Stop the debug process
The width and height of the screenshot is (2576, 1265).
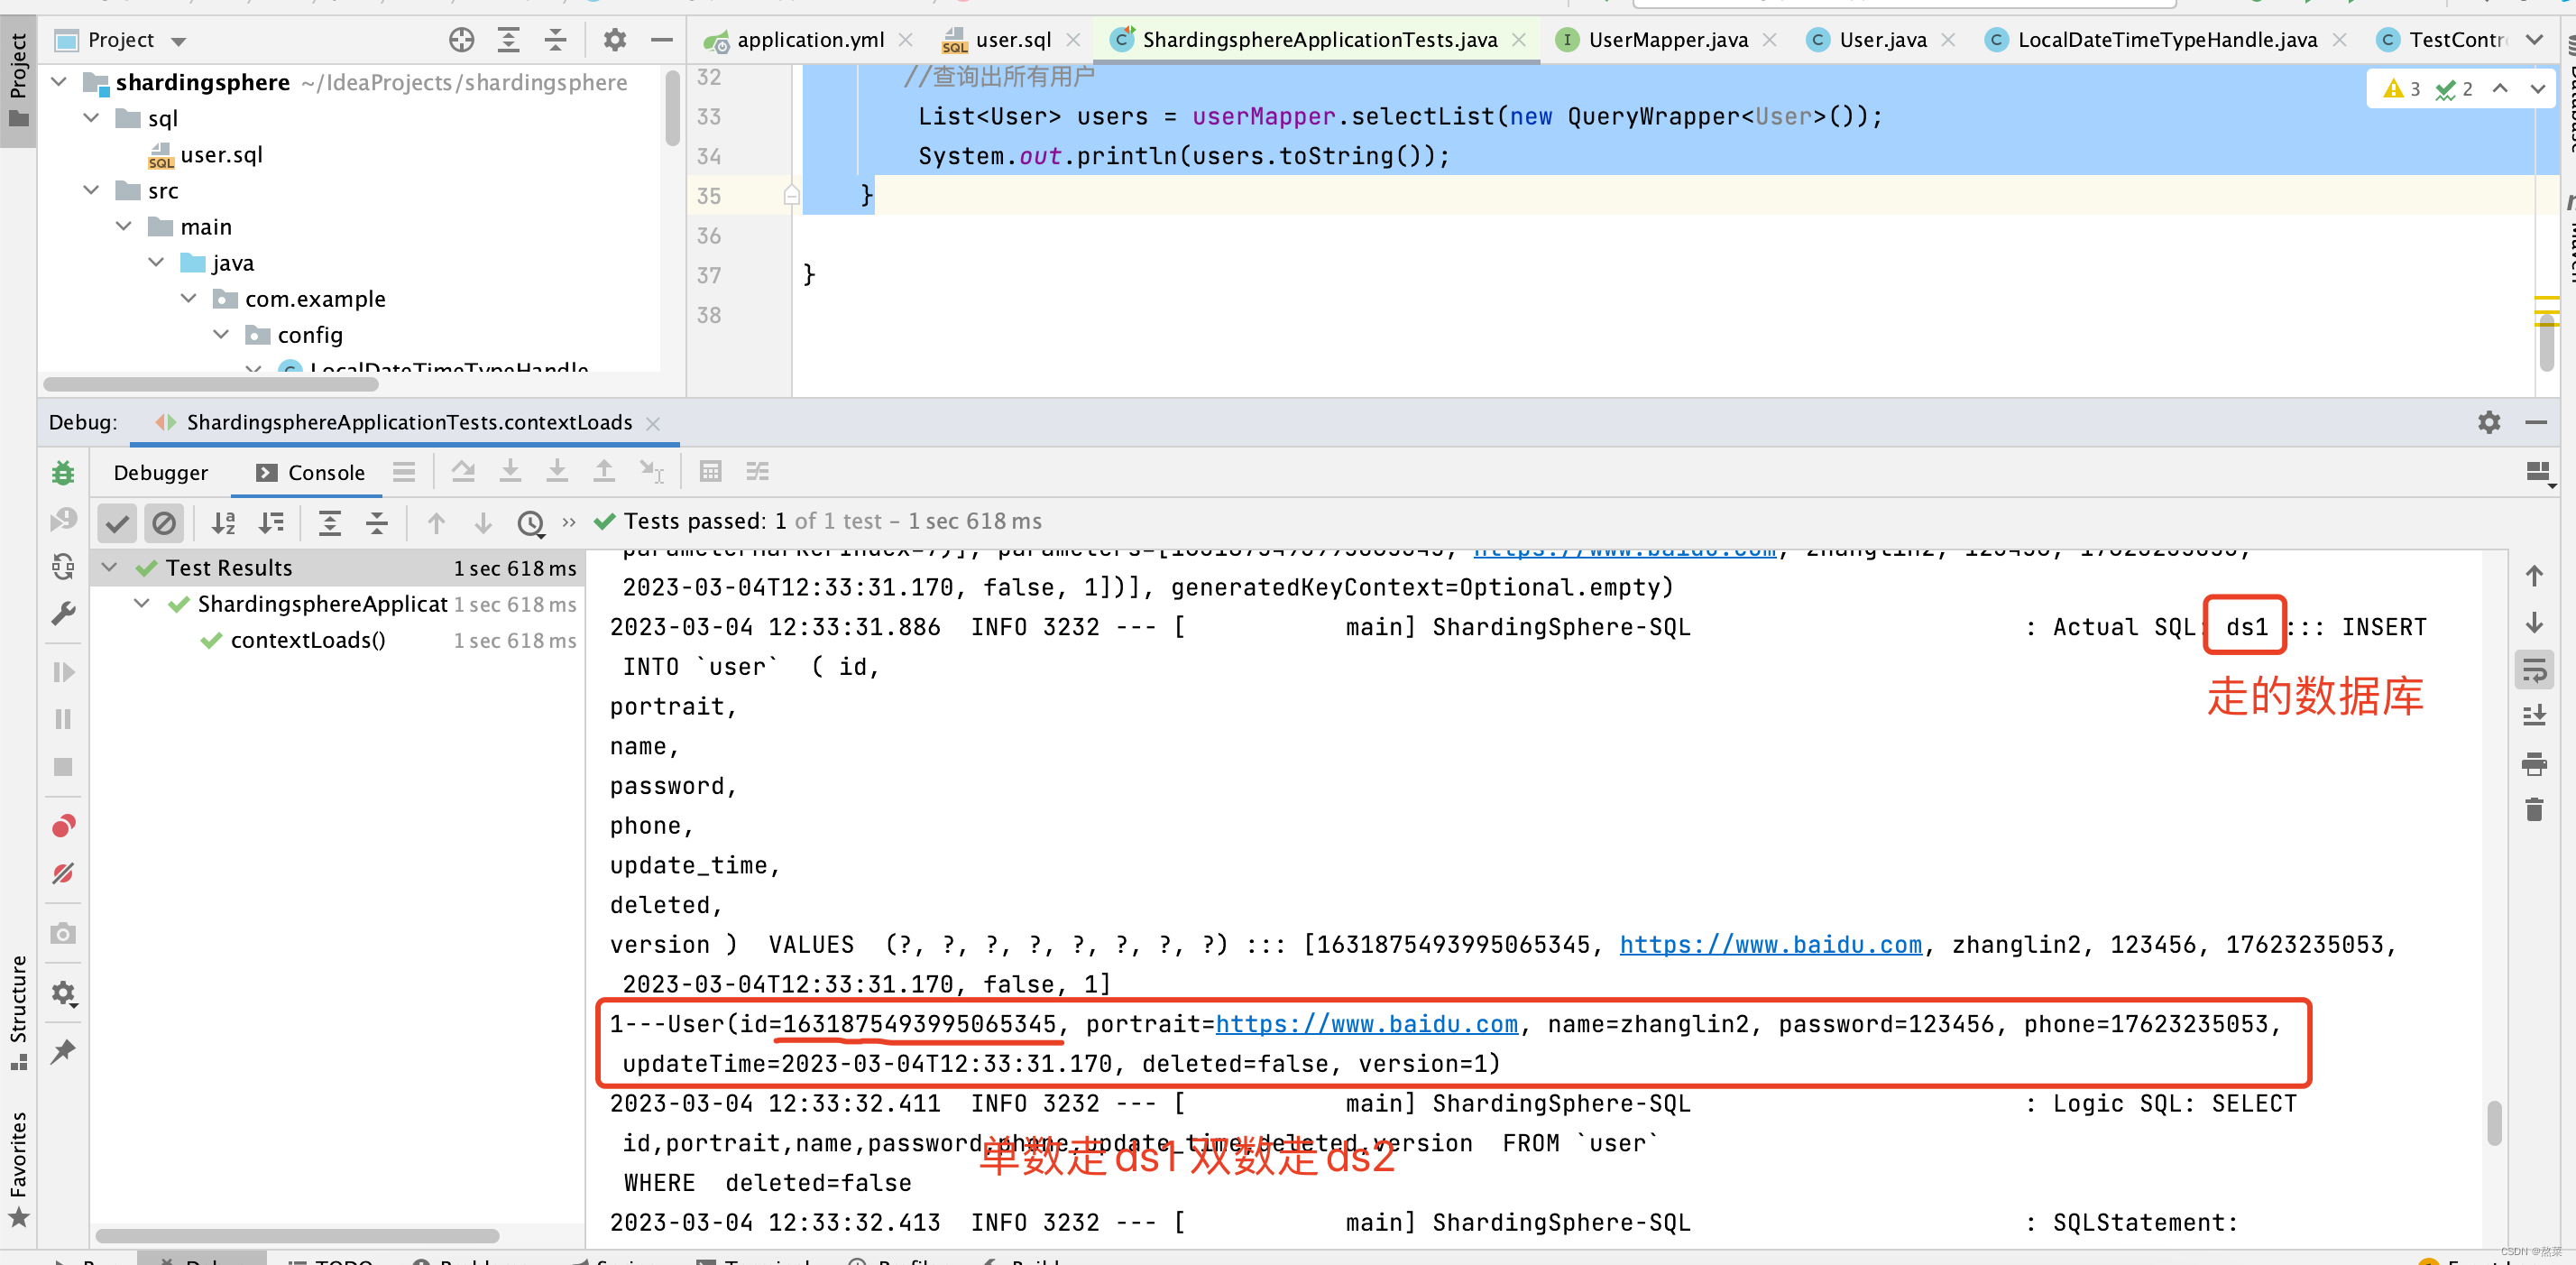pos(63,767)
